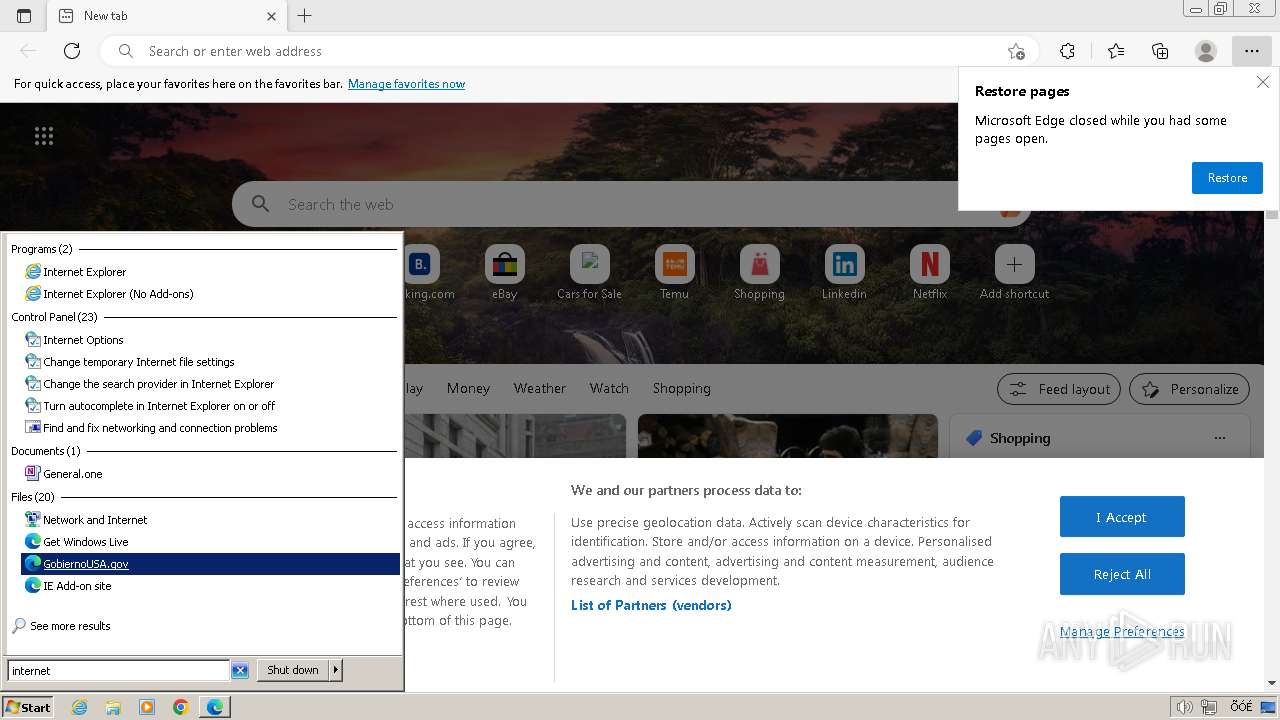1280x720 pixels.
Task: Open the Favorites list icon
Action: tap(1116, 51)
